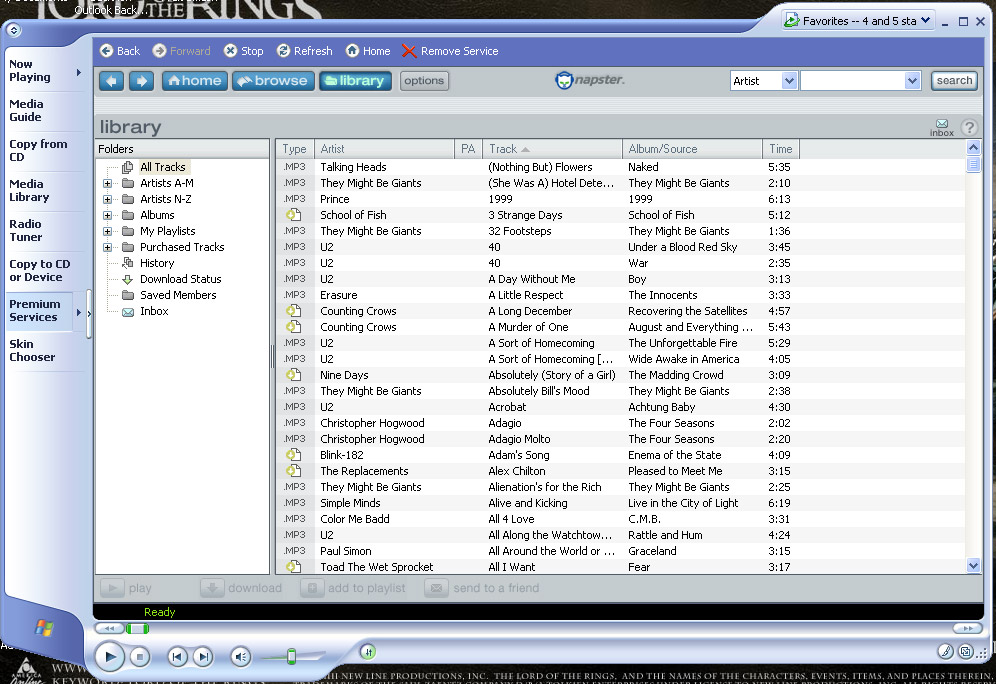Screen dimensions: 996x684
Task: Click the Download Status arrow icon
Action: pyautogui.click(x=128, y=279)
